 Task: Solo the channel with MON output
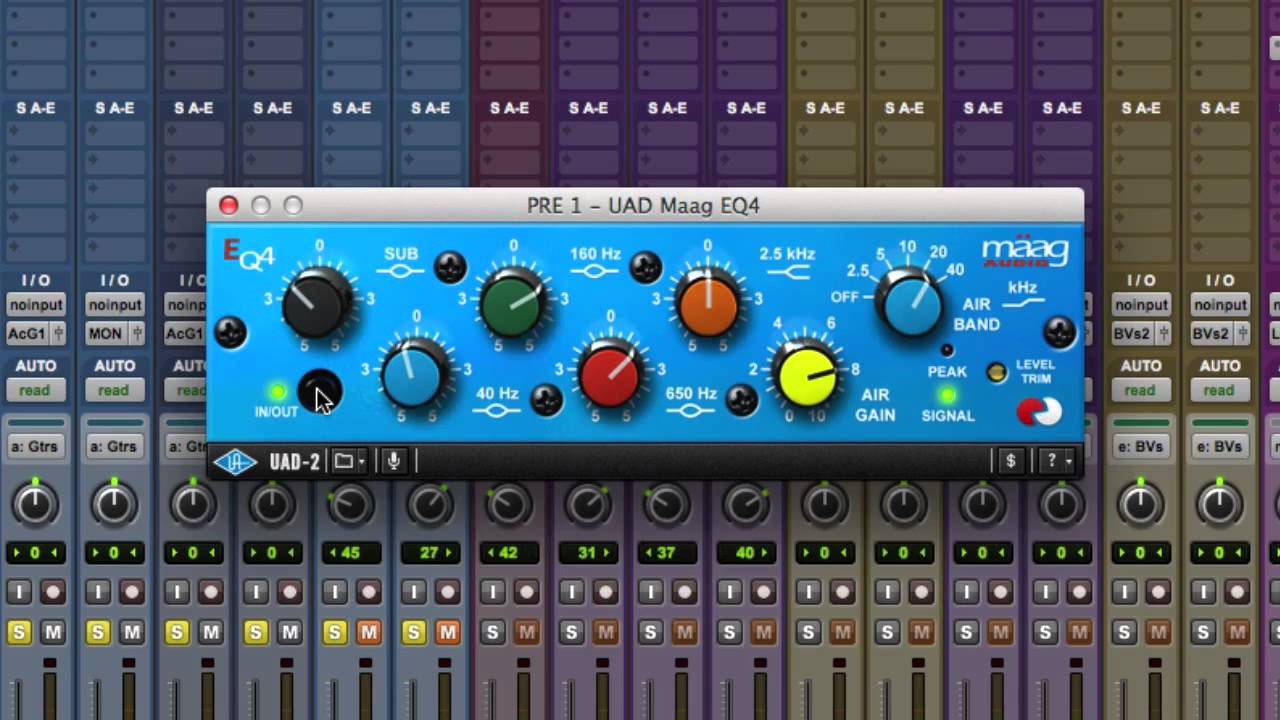pos(98,632)
